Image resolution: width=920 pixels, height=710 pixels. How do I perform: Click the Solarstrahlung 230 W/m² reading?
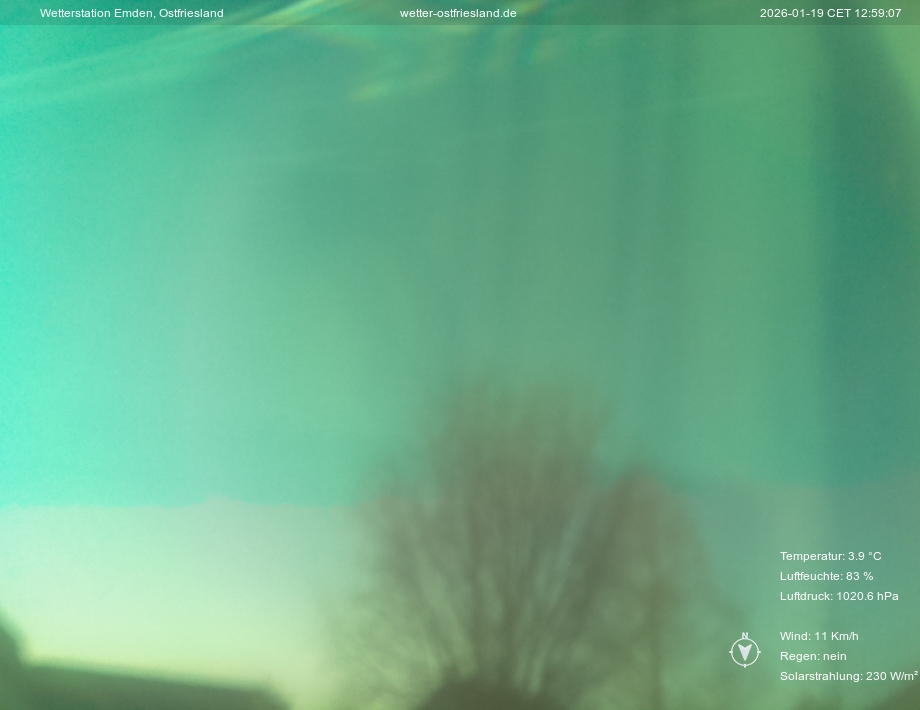848,676
